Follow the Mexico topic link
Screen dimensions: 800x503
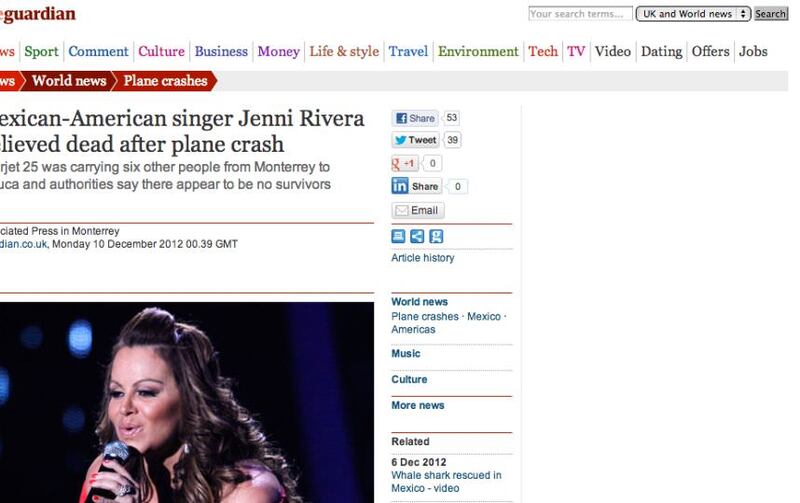point(484,317)
